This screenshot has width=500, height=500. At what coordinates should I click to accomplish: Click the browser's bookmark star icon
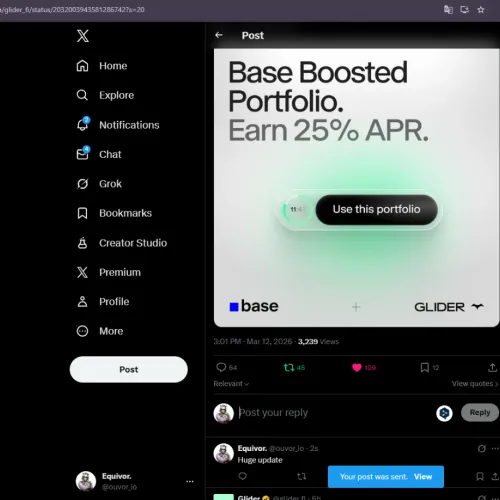[481, 10]
